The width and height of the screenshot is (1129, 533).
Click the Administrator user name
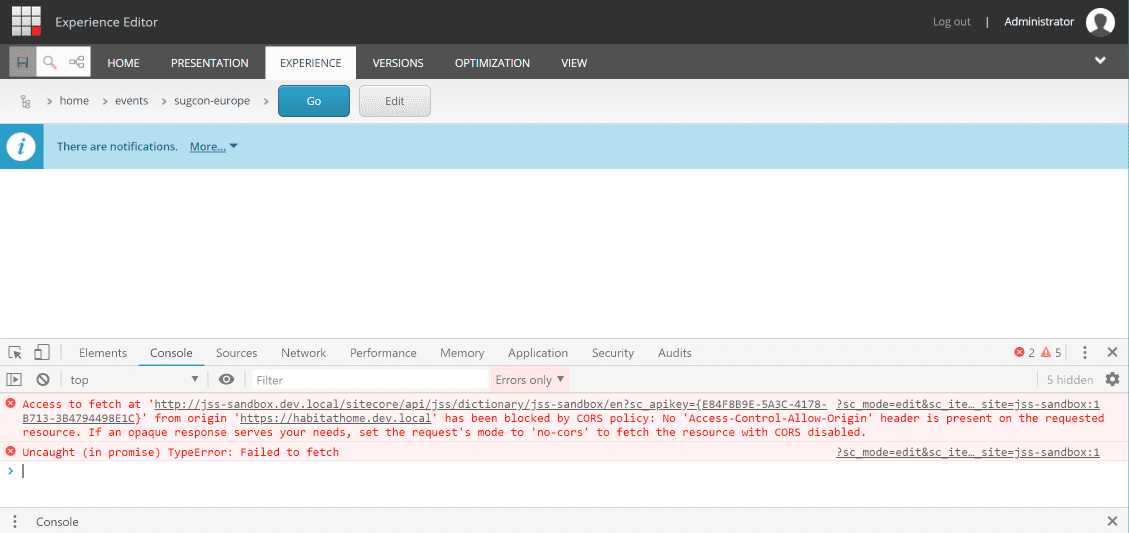pos(1039,22)
